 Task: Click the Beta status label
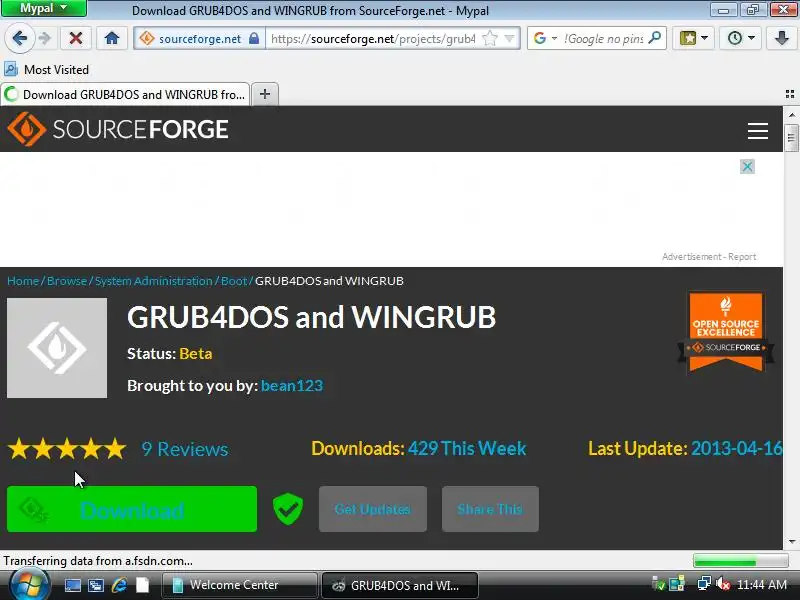[x=195, y=354]
